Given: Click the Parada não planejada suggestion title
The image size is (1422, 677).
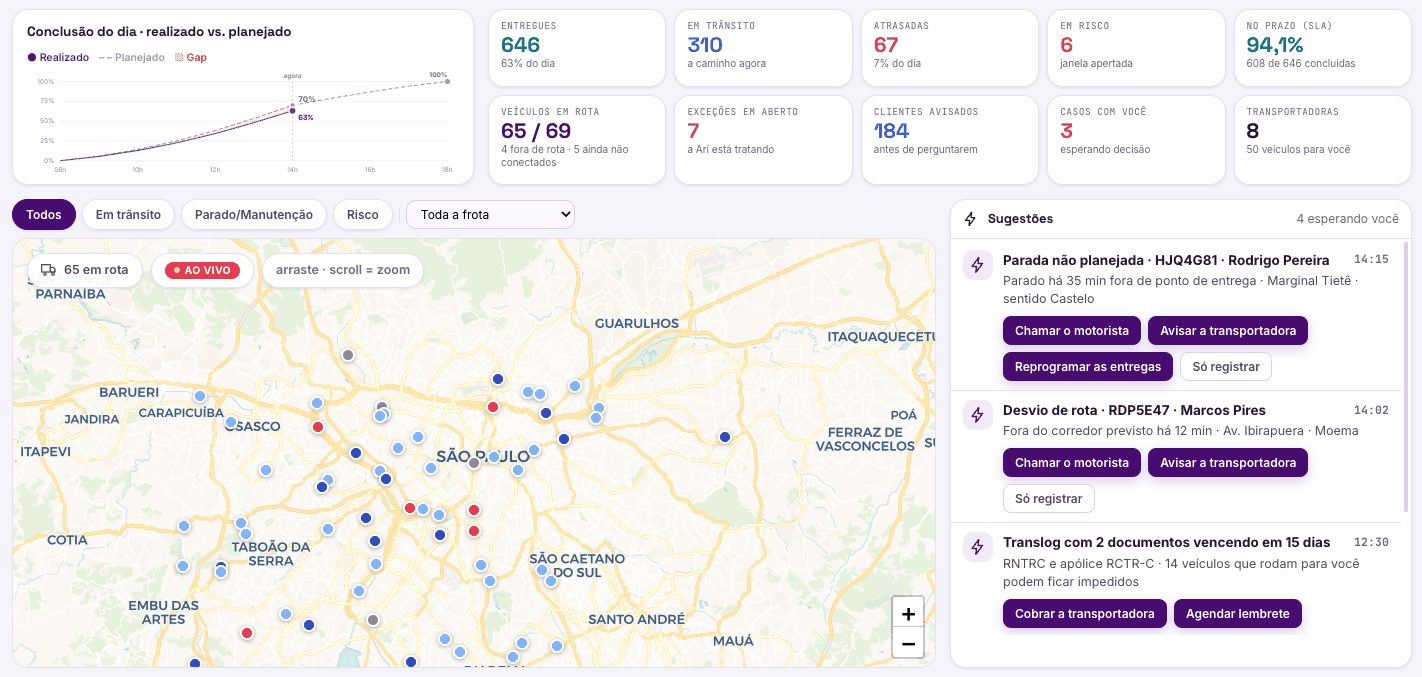Looking at the screenshot, I should click(1166, 260).
